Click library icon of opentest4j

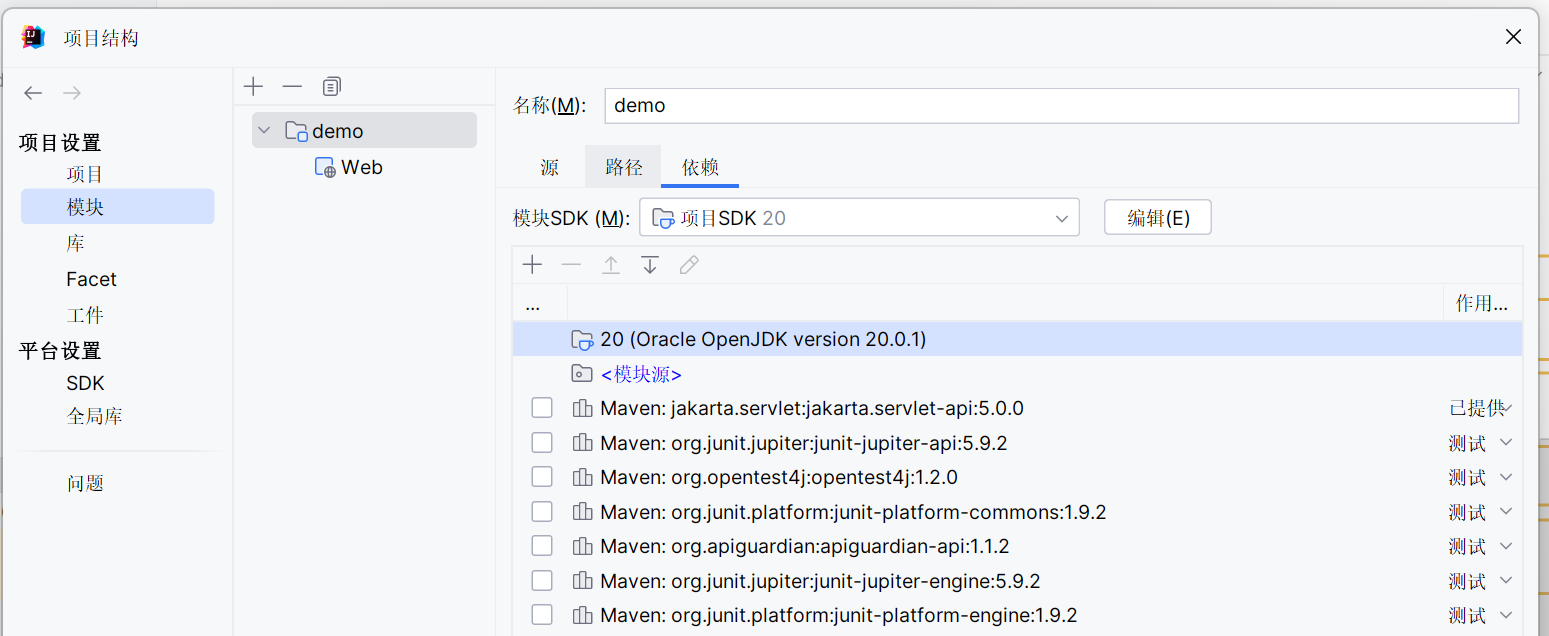click(582, 478)
